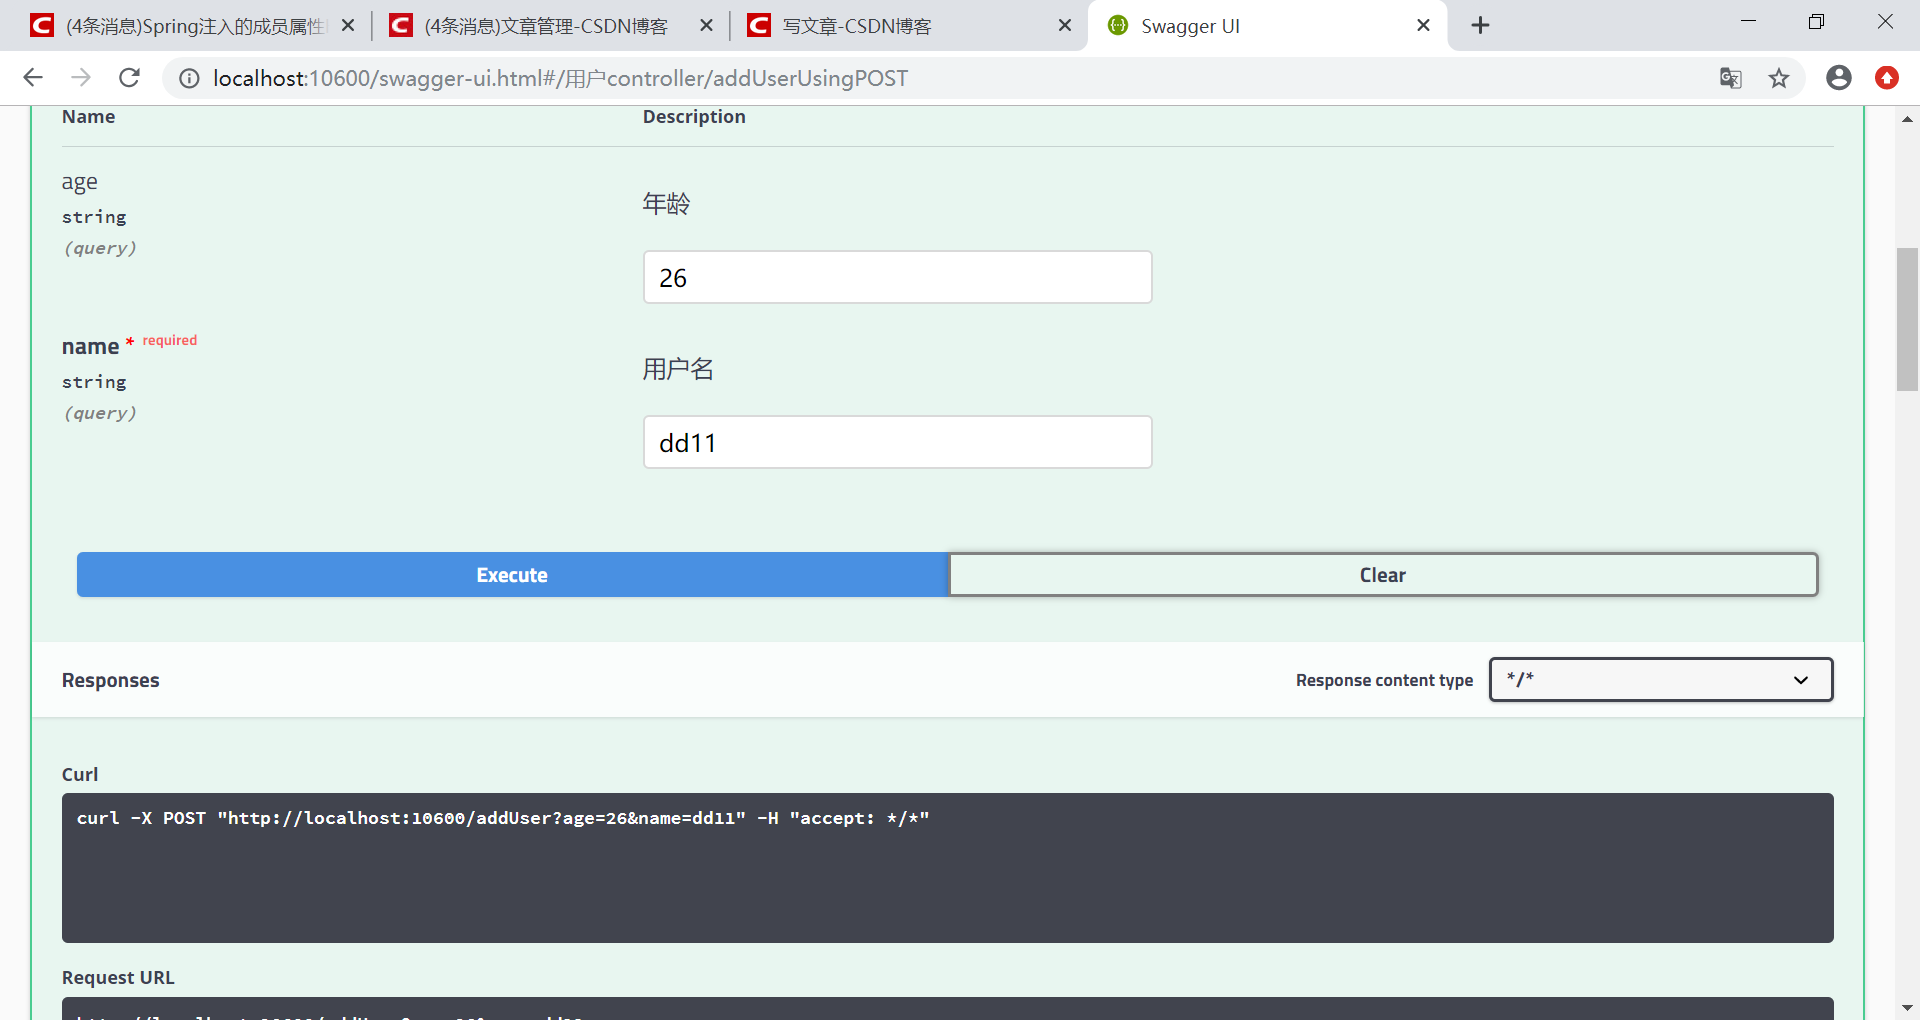Restore down the browser window
The image size is (1920, 1020).
1816,22
